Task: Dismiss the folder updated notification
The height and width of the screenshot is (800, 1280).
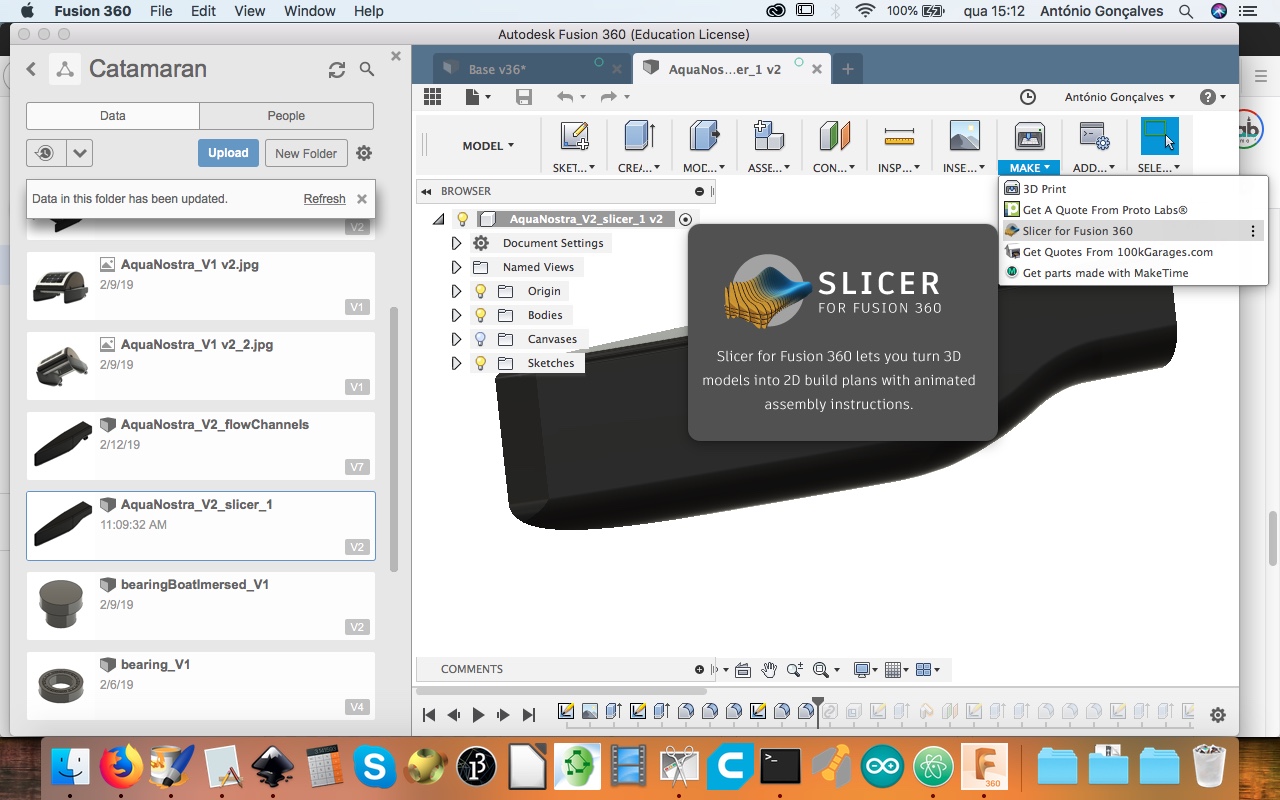Action: [x=362, y=199]
